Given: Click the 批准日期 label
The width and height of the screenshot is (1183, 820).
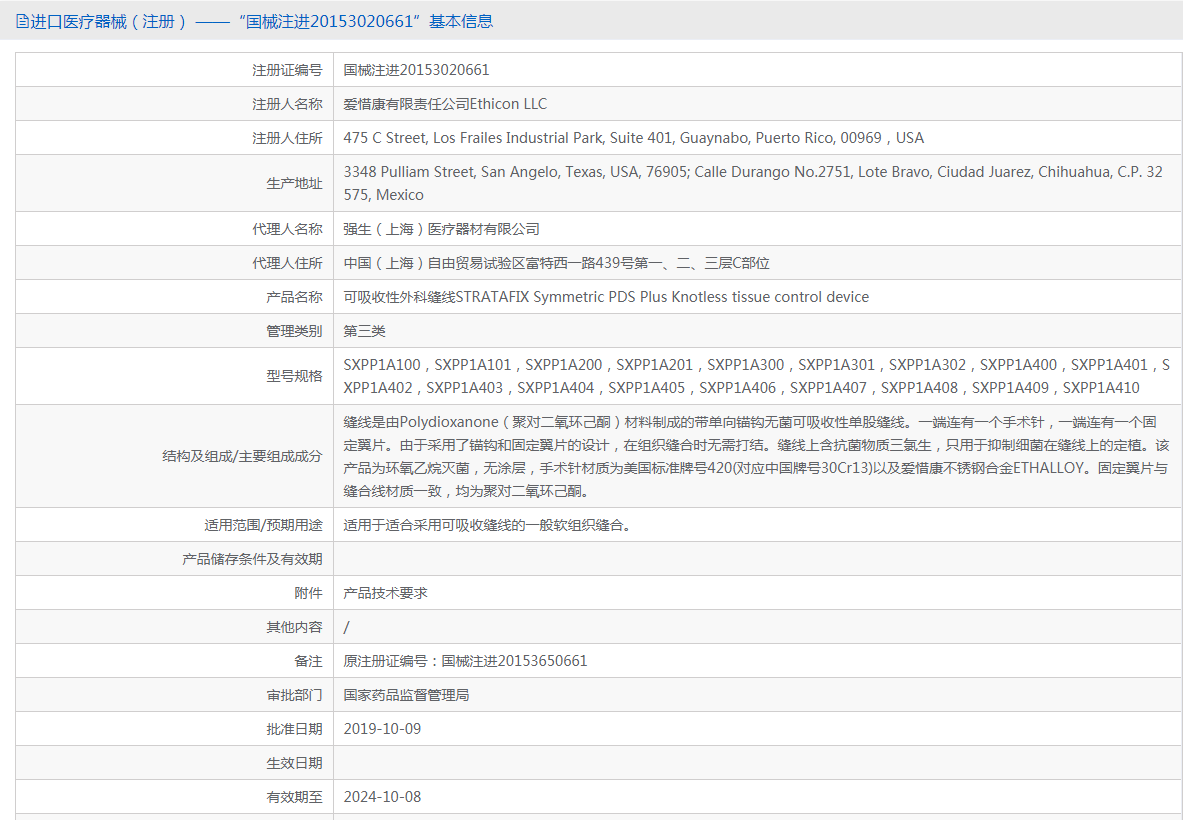Looking at the screenshot, I should coord(294,728).
